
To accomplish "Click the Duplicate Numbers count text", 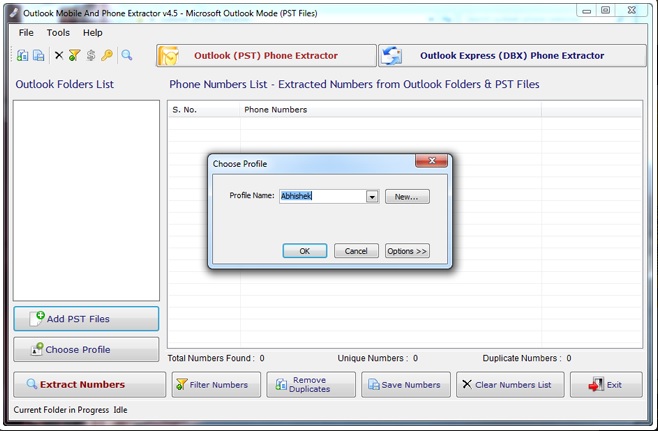I will [527, 358].
